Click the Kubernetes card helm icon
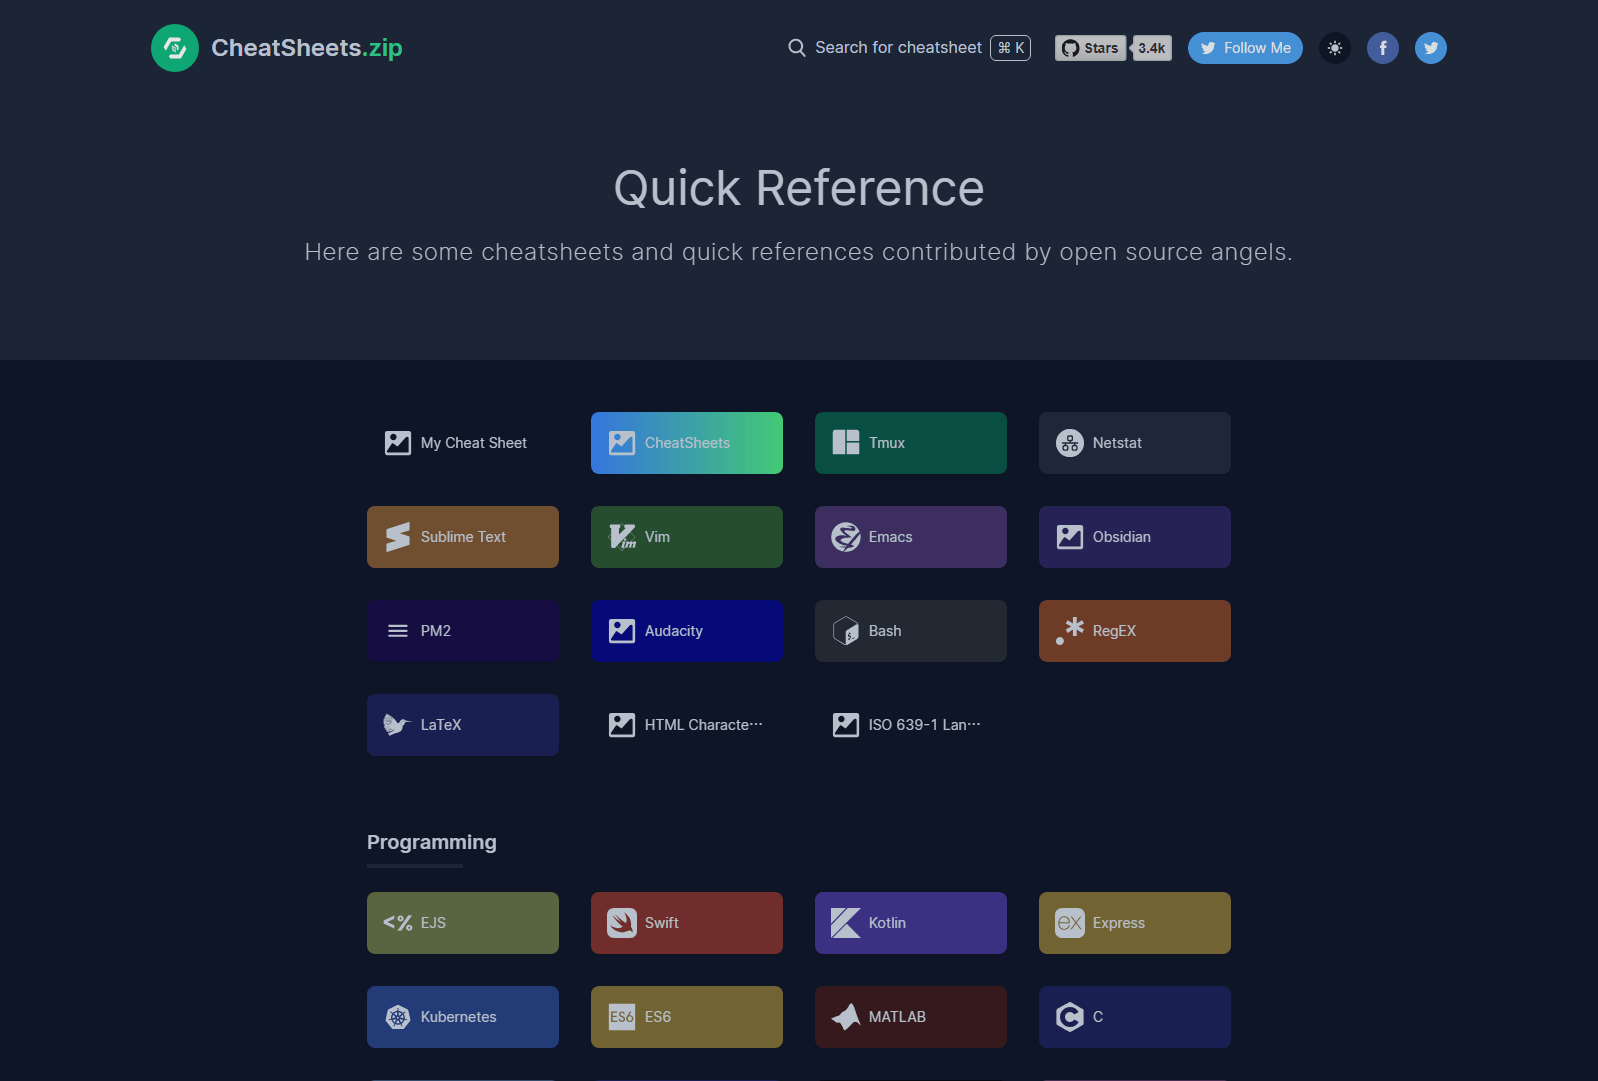 tap(398, 1017)
